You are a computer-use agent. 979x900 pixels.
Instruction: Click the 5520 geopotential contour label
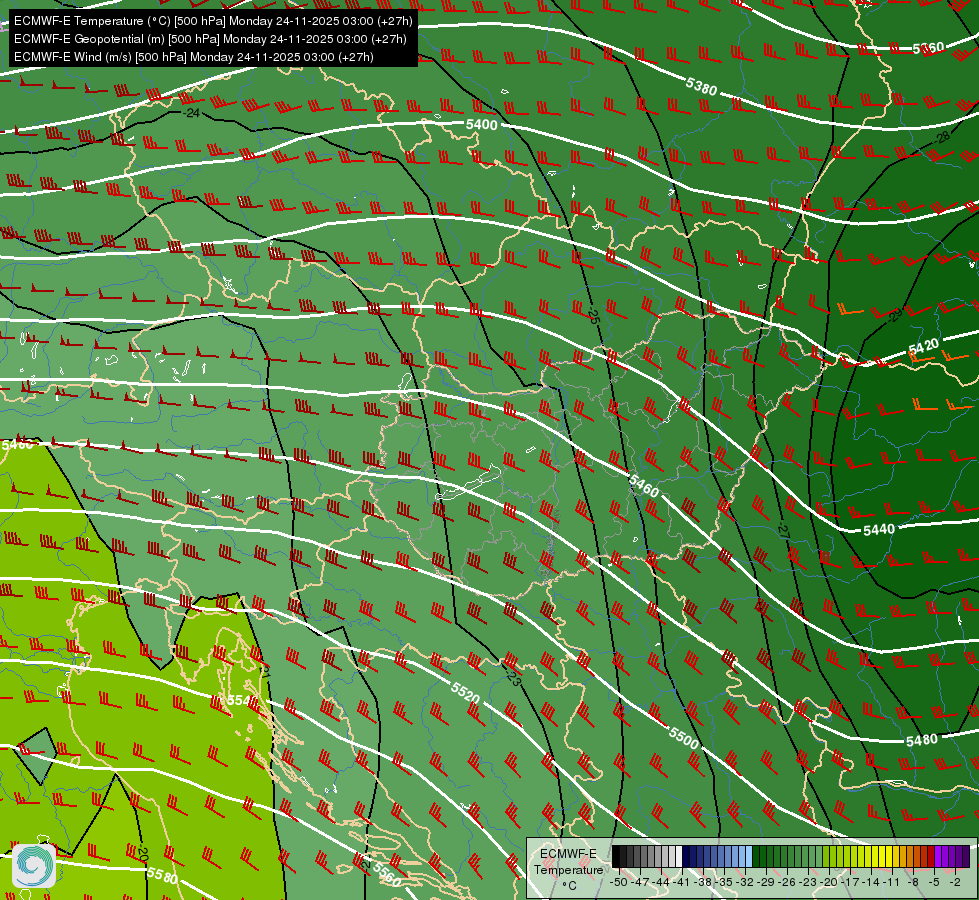click(x=465, y=691)
